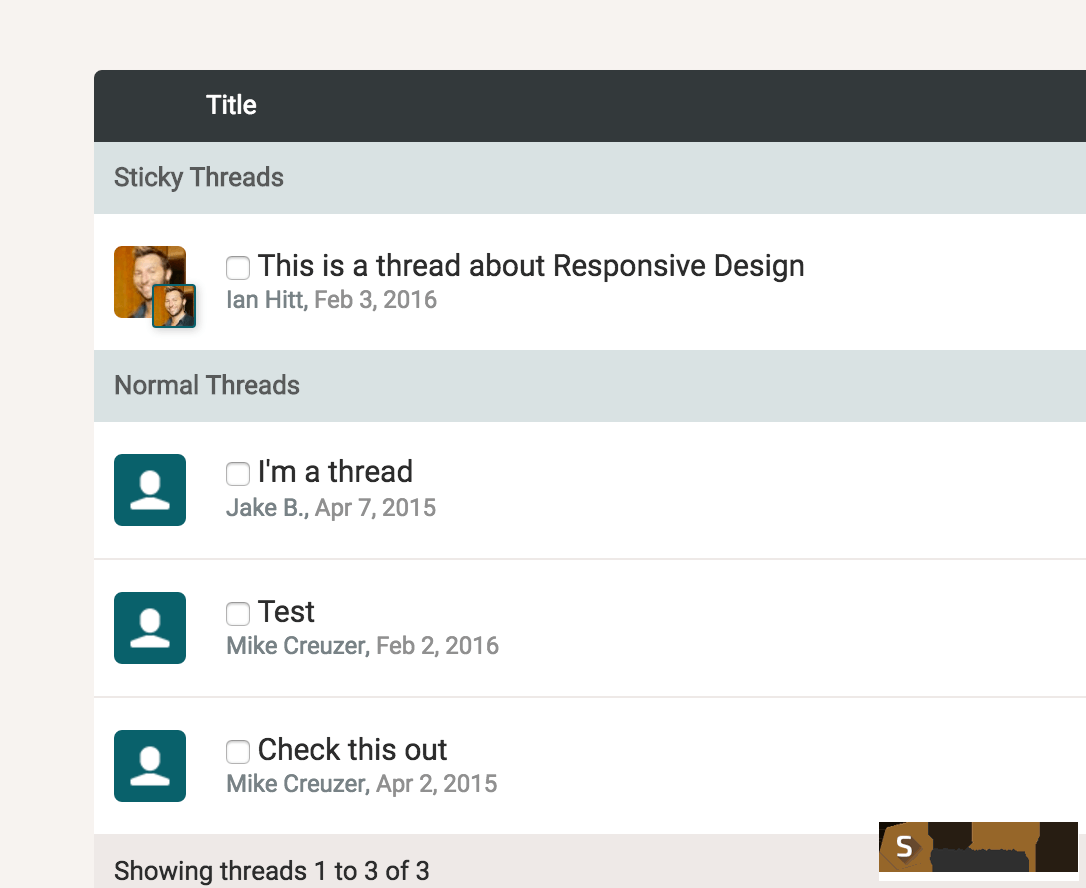Sort by the Title column header
Viewport: 1086px width, 888px height.
(231, 105)
